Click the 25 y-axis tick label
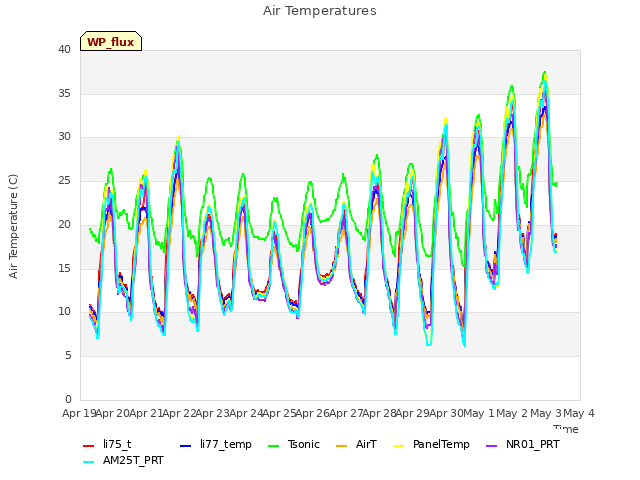The image size is (640, 480). pyautogui.click(x=64, y=181)
